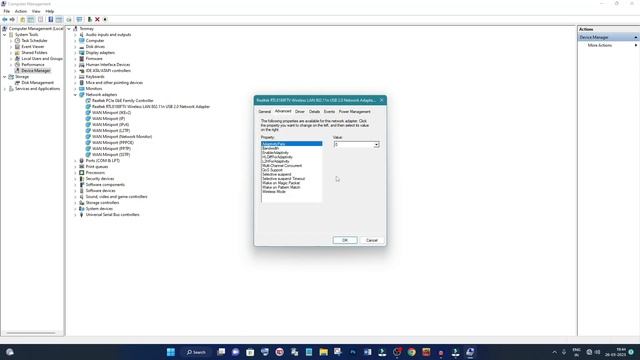Collapse the Network adapters category
This screenshot has height=360, width=640.
point(76,95)
